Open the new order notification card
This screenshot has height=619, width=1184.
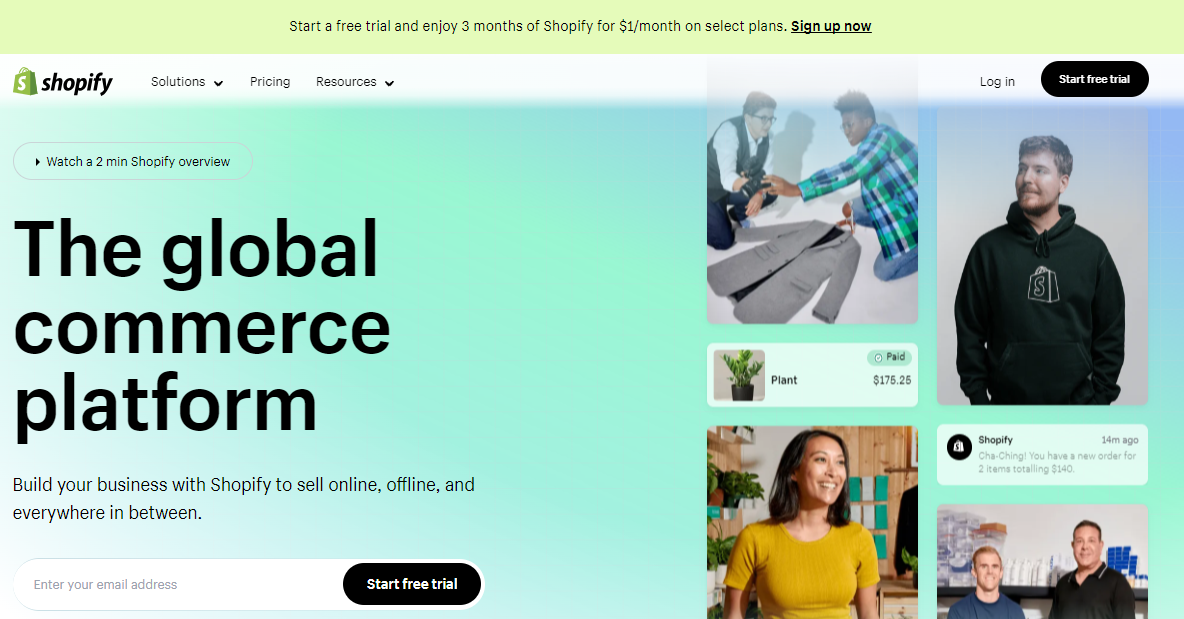[1042, 454]
